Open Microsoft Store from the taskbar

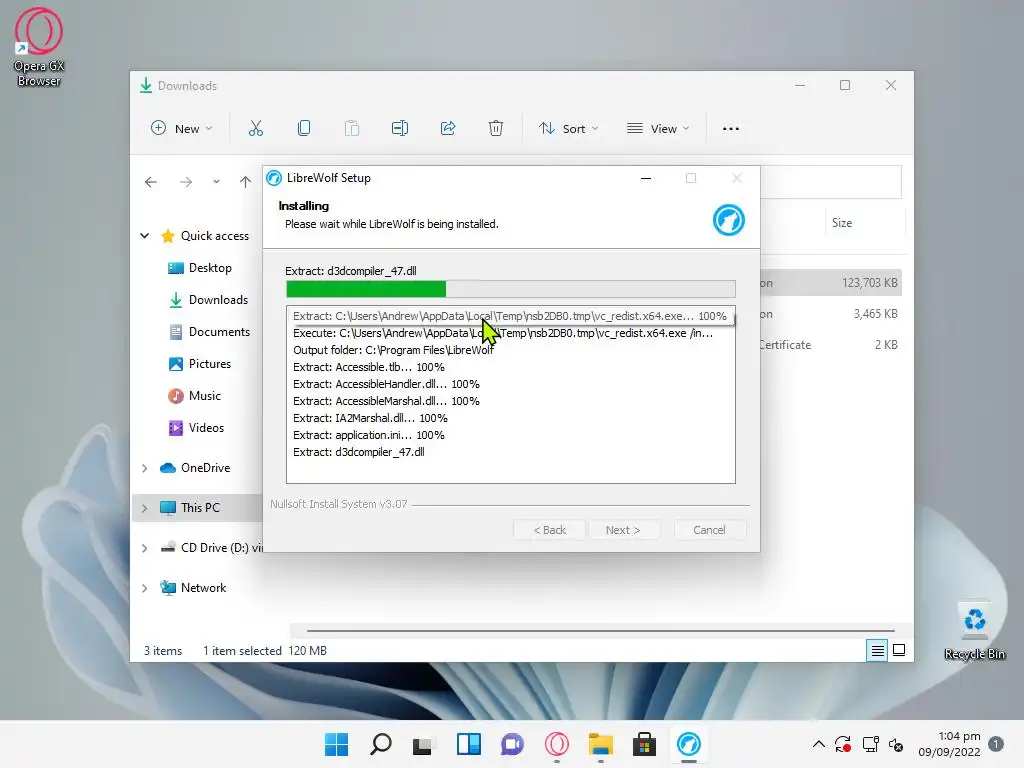point(644,744)
